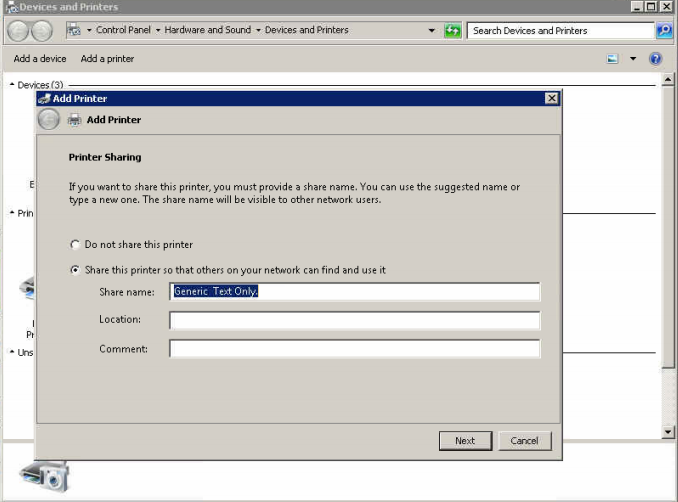Click the Add Printer title bar icon
The image size is (678, 502).
(44, 99)
